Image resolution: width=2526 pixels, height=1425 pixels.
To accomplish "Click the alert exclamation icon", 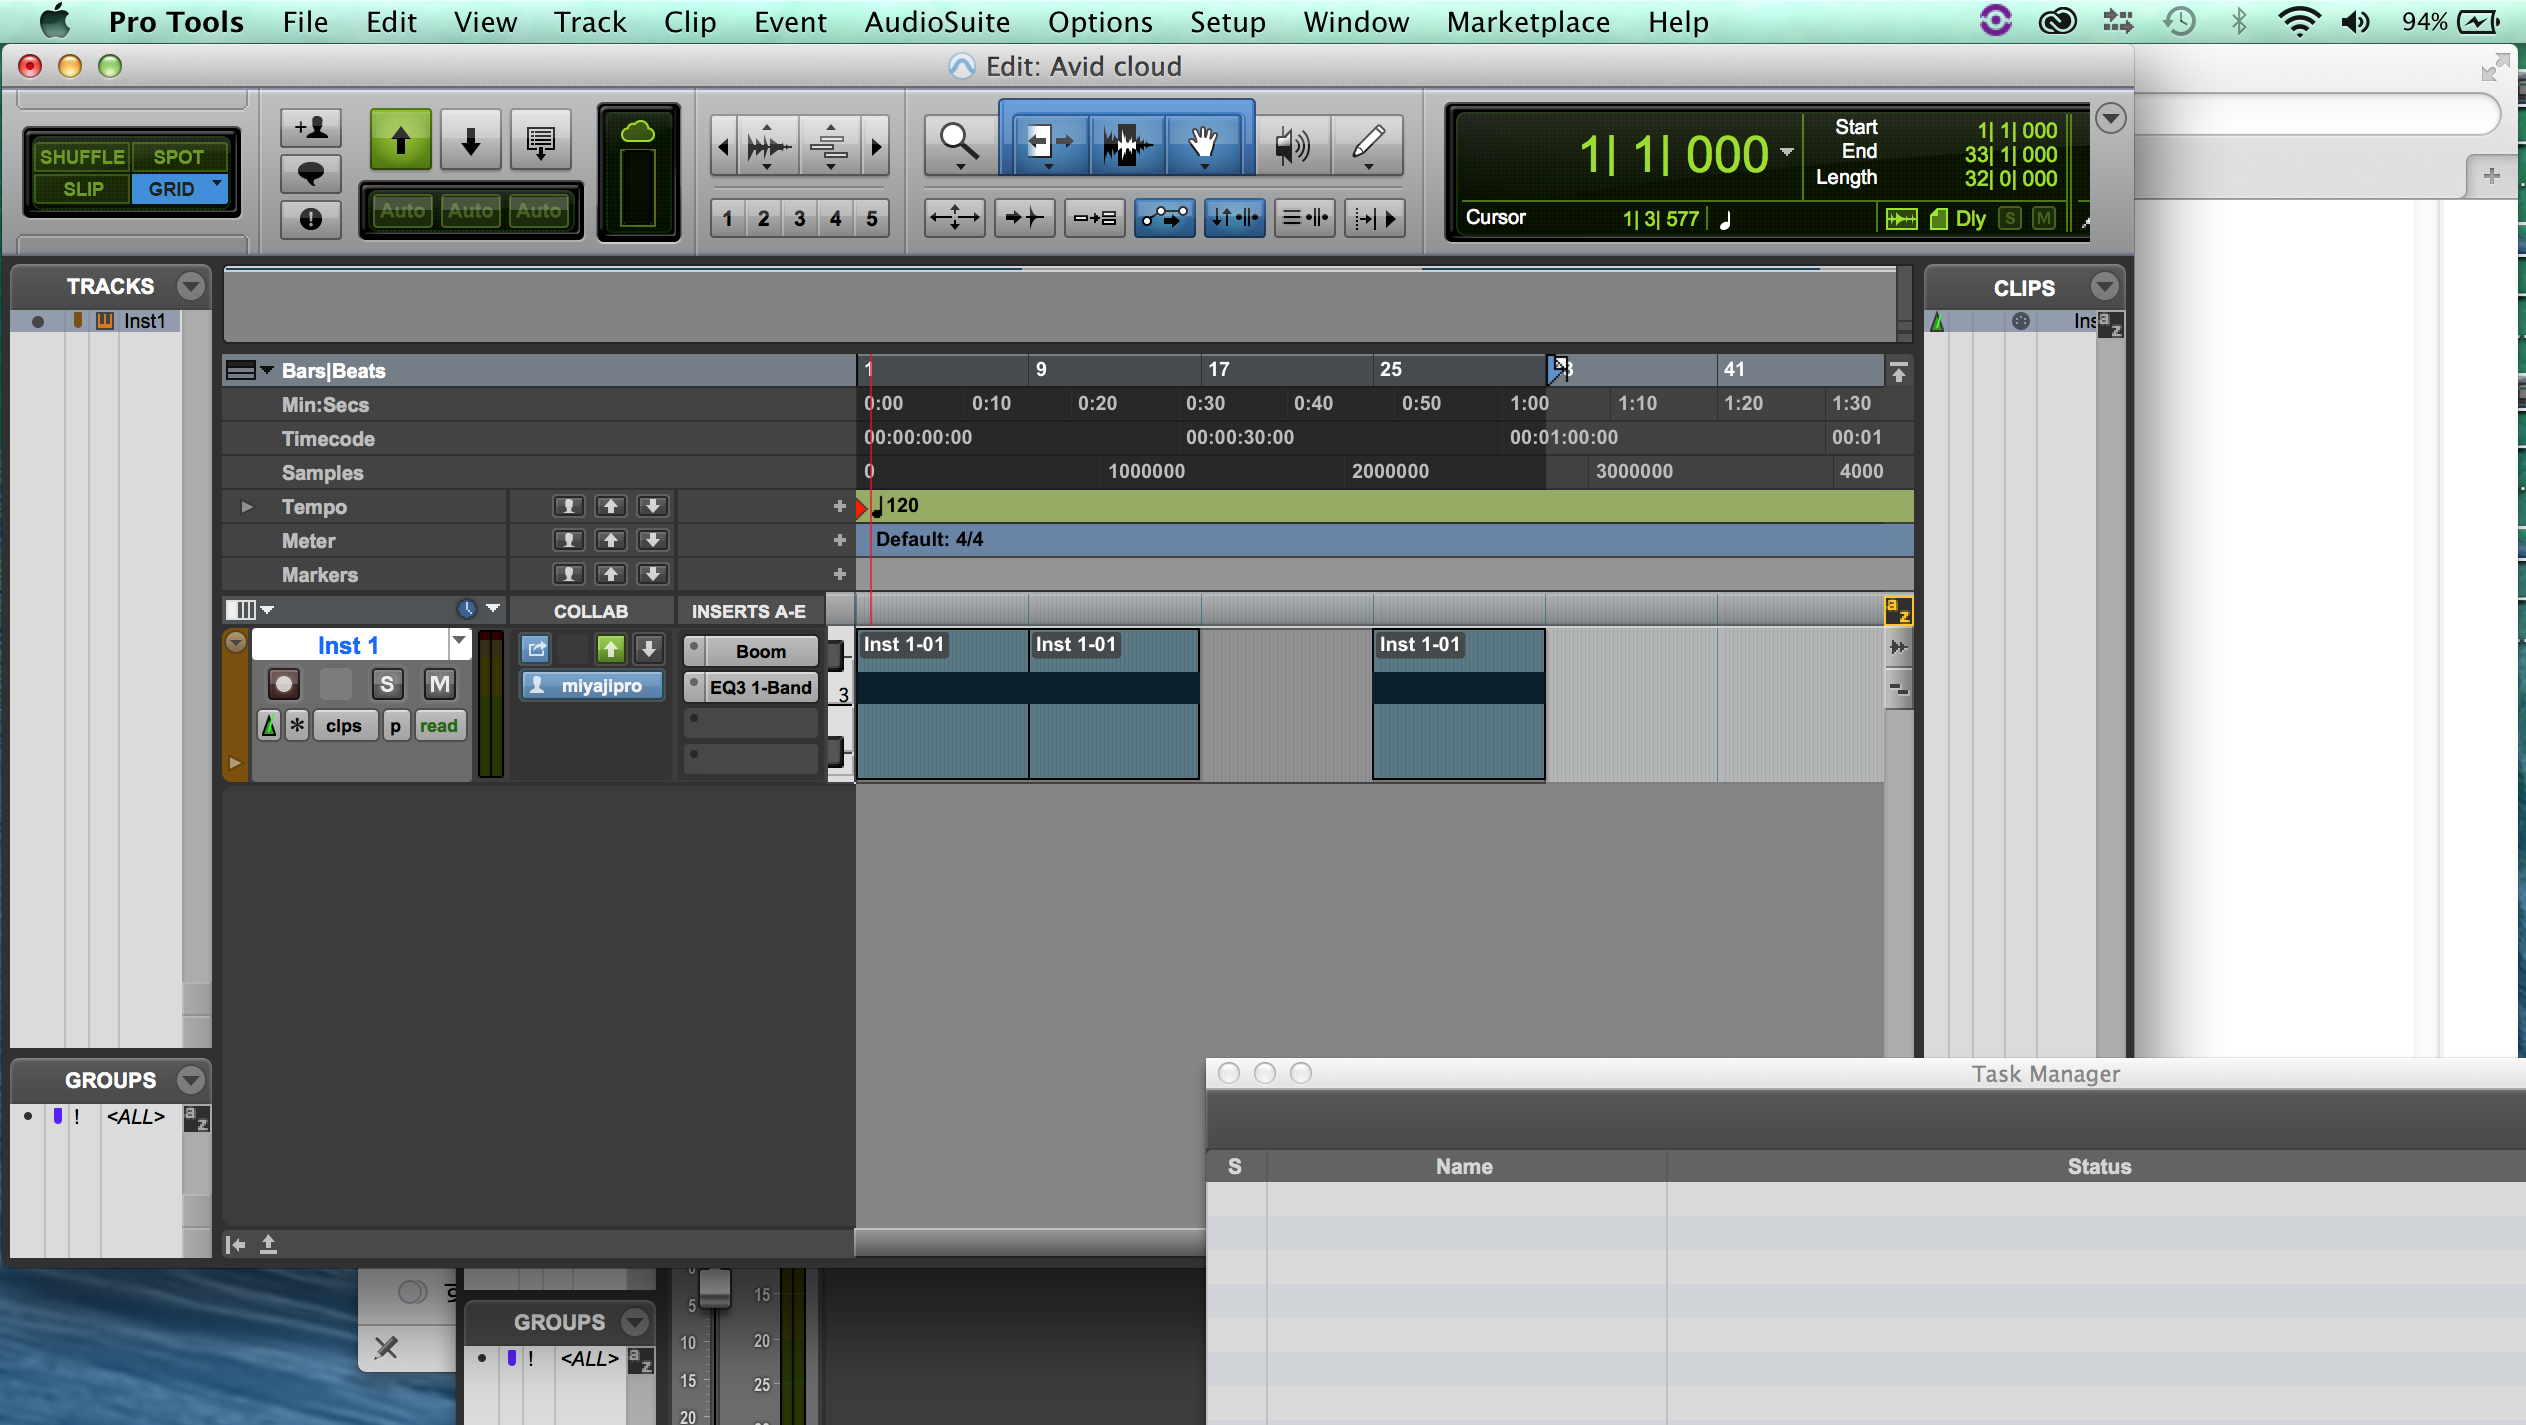I will pos(311,218).
